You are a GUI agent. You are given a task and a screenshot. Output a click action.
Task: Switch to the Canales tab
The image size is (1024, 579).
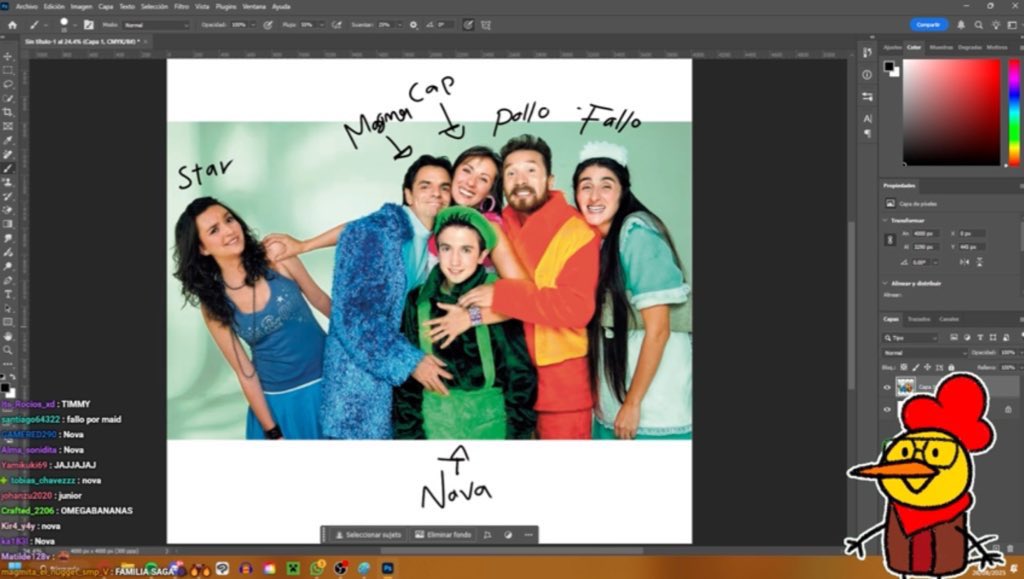[x=949, y=319]
